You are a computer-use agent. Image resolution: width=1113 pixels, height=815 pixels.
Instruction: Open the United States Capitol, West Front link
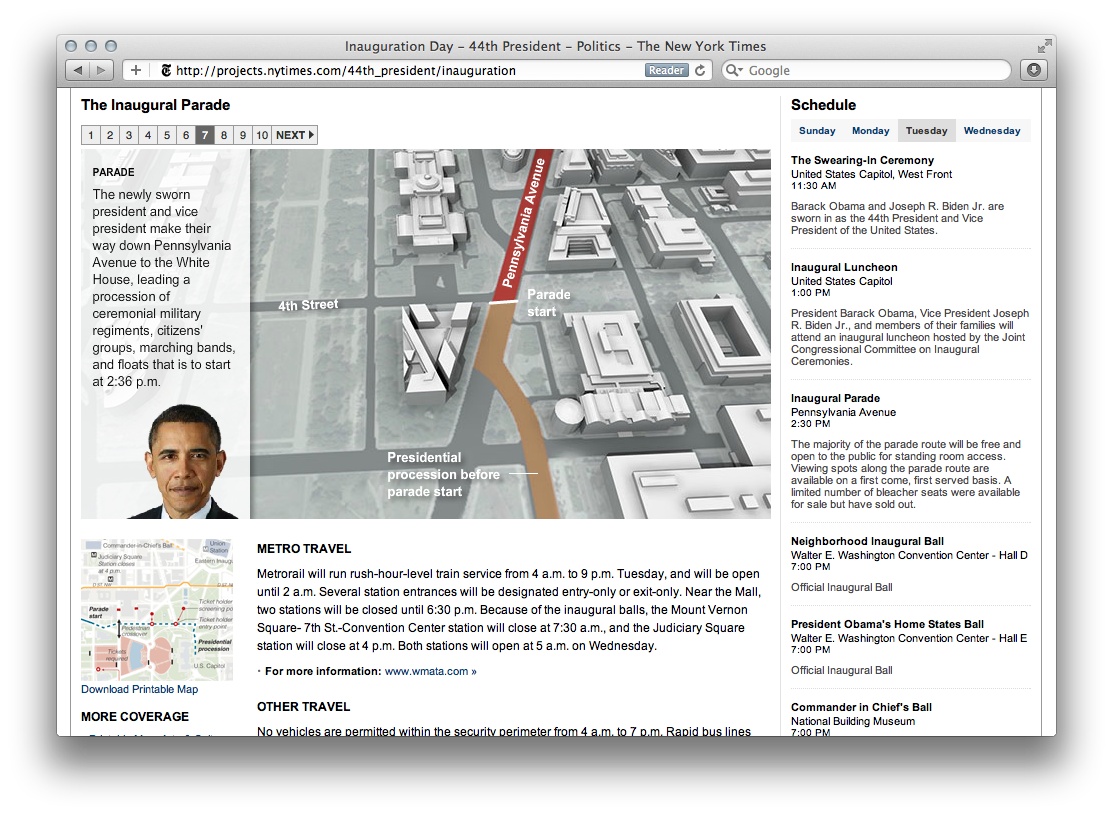point(869,174)
